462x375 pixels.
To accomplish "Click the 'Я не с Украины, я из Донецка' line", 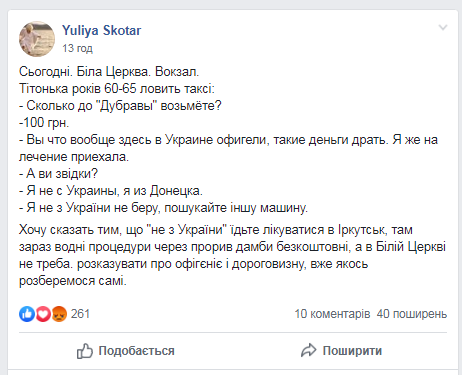I will (111, 191).
